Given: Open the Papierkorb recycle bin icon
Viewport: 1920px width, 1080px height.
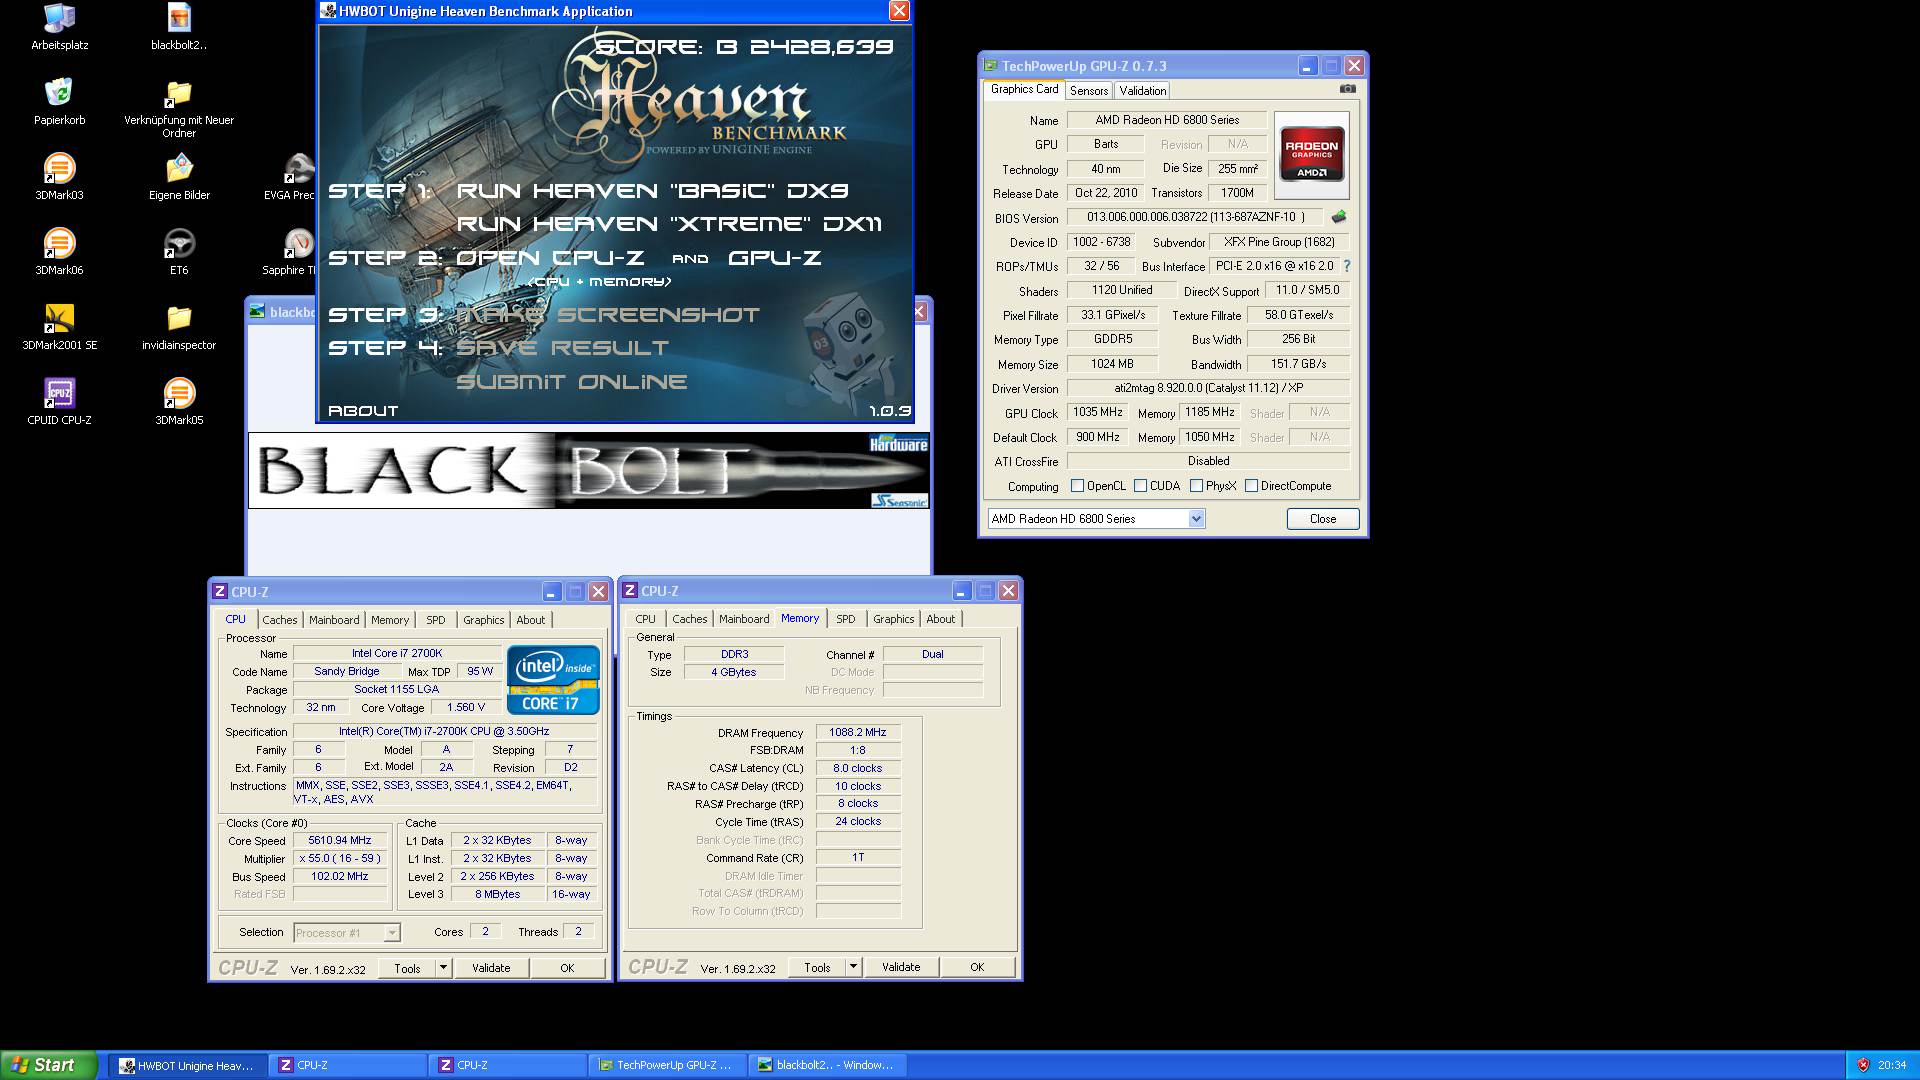Looking at the screenshot, I should (x=59, y=101).
